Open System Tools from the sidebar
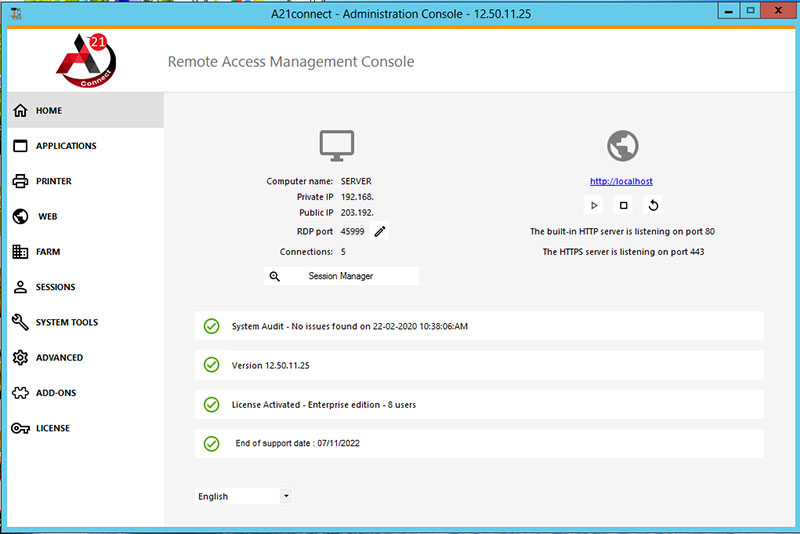 (66, 323)
